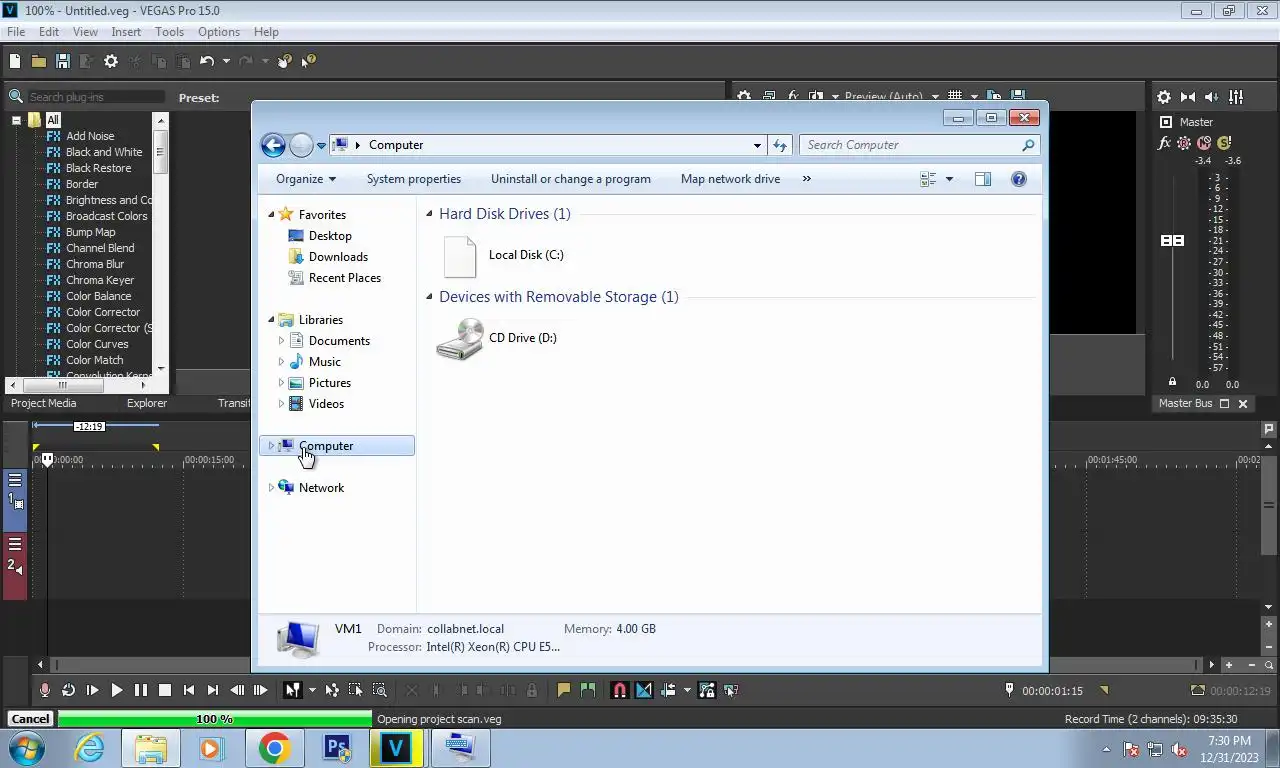Open the VEGAS Tools menu
1280x768 pixels.
(x=169, y=32)
